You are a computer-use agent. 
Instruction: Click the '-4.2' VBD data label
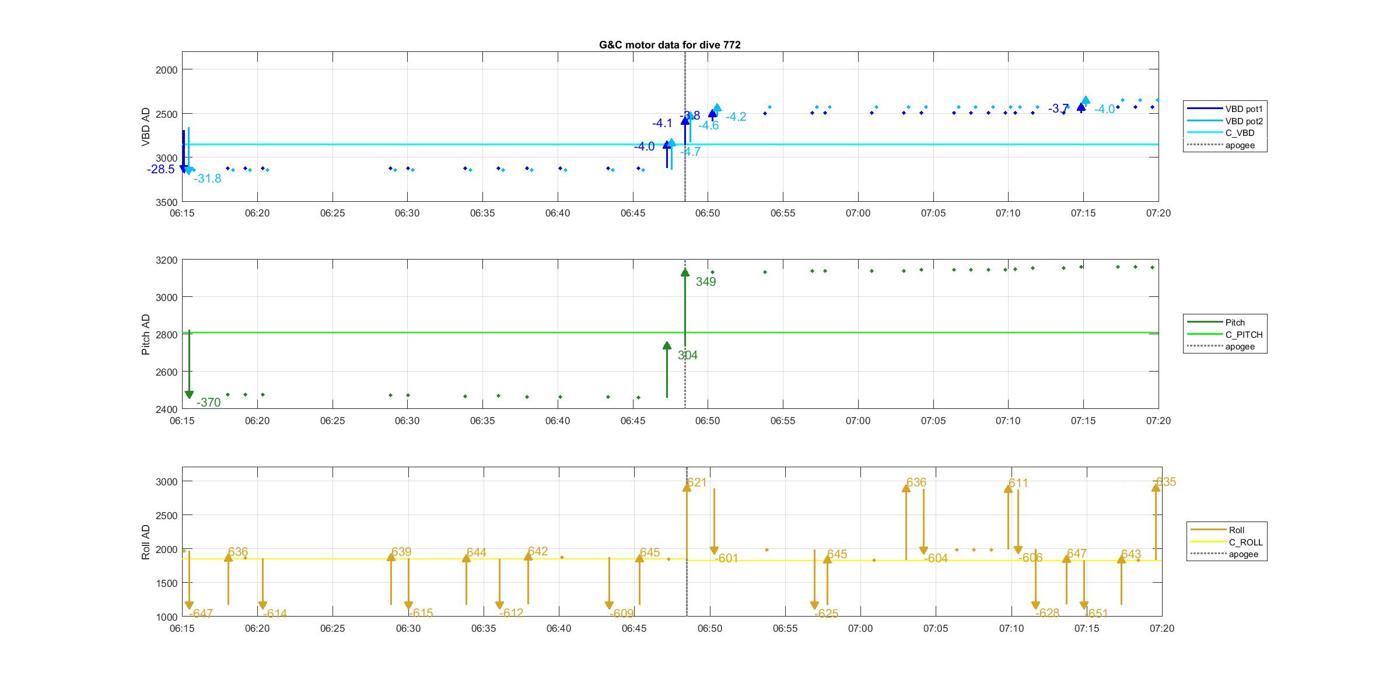click(735, 117)
